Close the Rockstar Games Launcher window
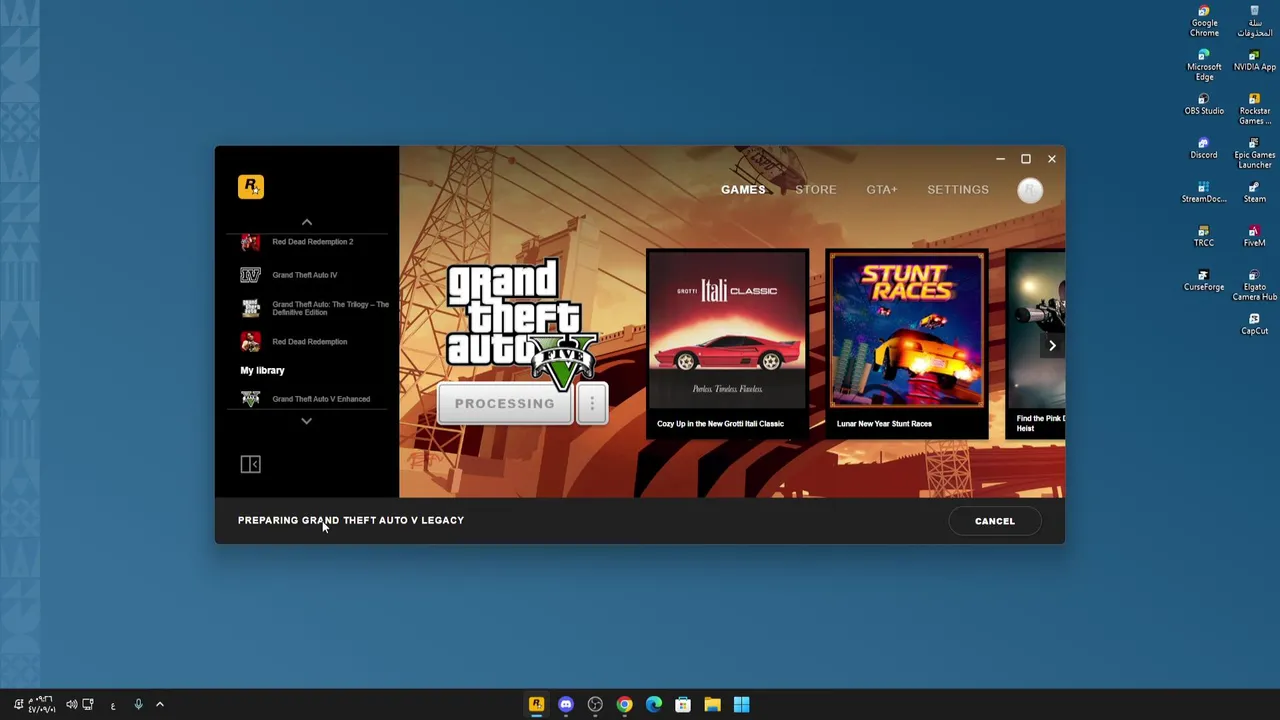This screenshot has height=720, width=1280. 1052,159
